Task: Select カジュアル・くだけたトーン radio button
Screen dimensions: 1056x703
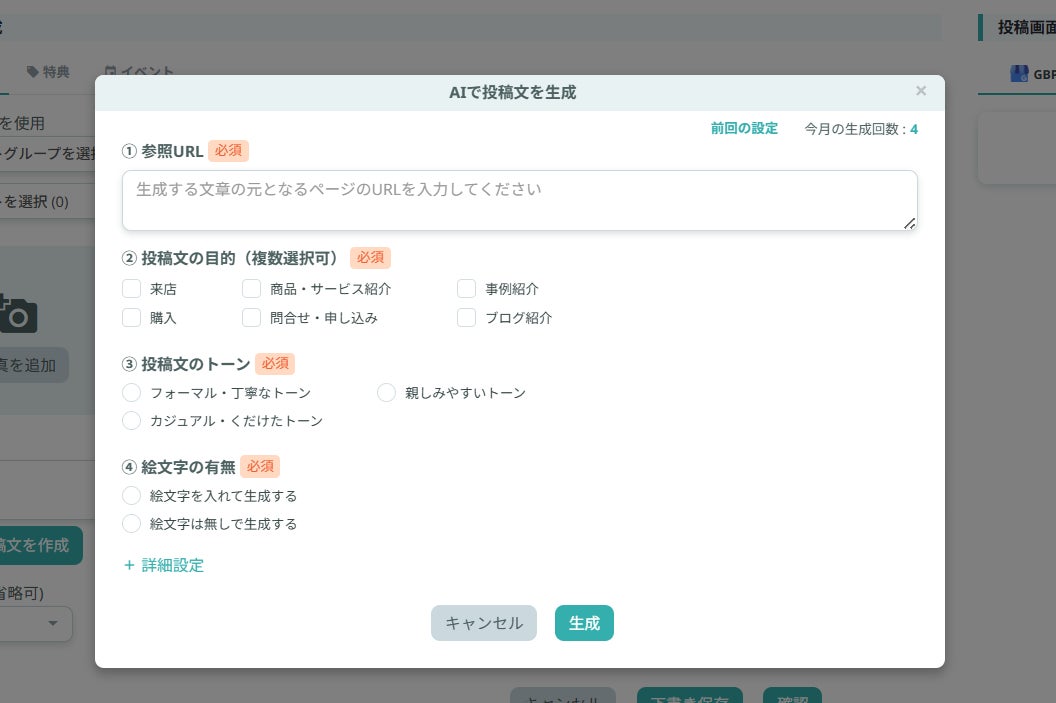Action: coord(131,421)
